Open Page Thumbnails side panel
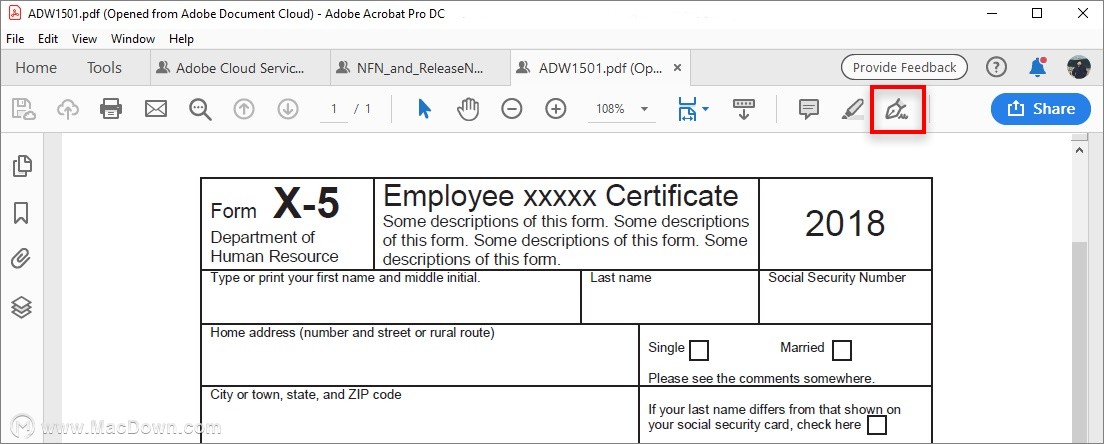The width and height of the screenshot is (1104, 444). [x=22, y=166]
